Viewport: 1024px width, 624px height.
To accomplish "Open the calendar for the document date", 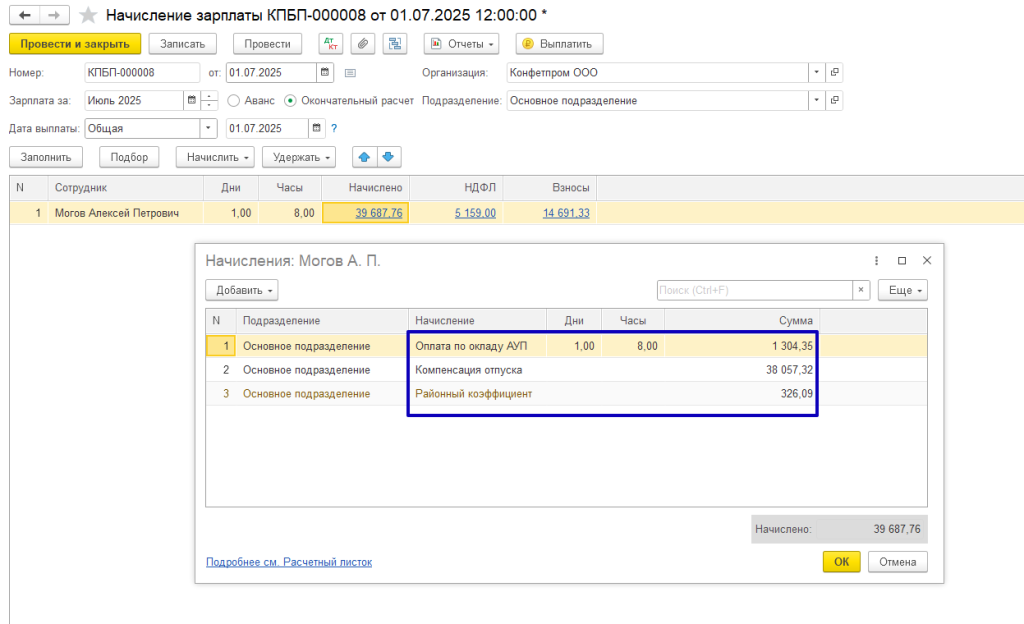I will point(325,73).
